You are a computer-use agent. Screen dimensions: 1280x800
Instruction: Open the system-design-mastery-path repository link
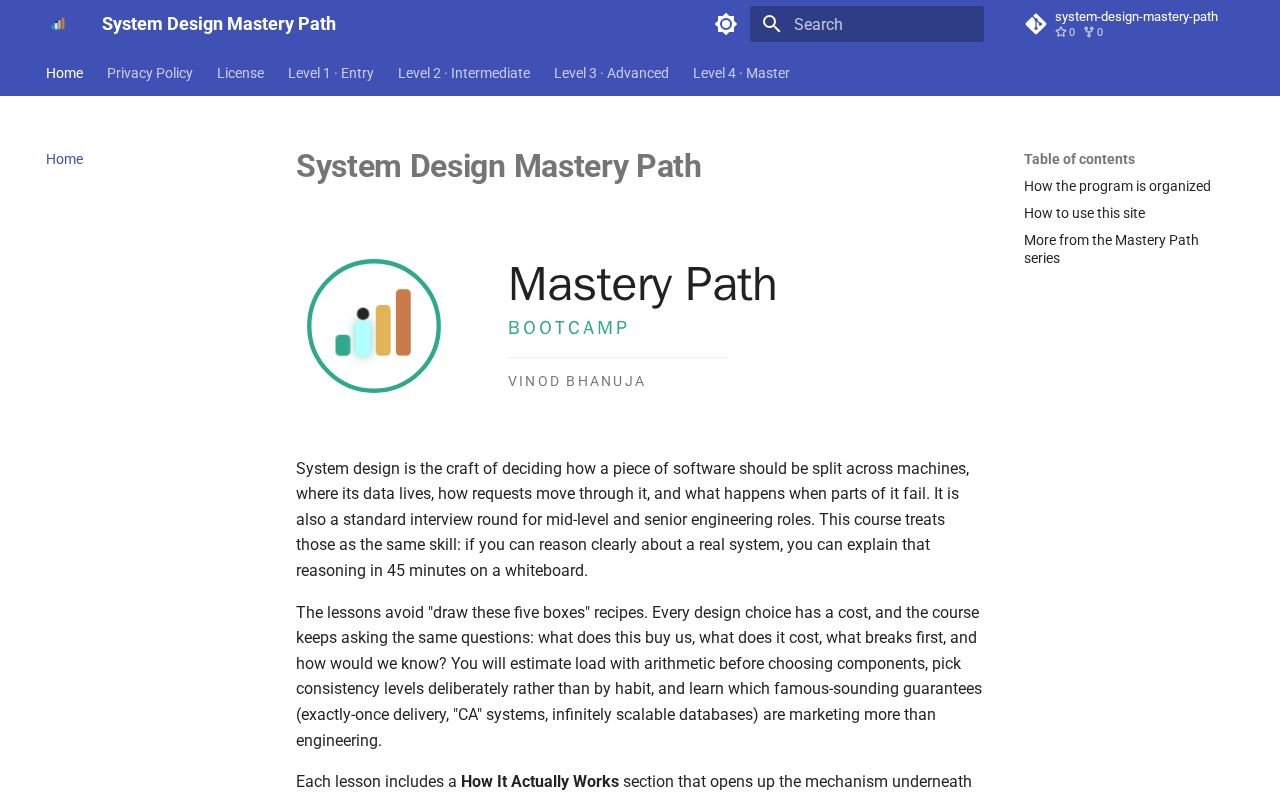tap(1136, 16)
